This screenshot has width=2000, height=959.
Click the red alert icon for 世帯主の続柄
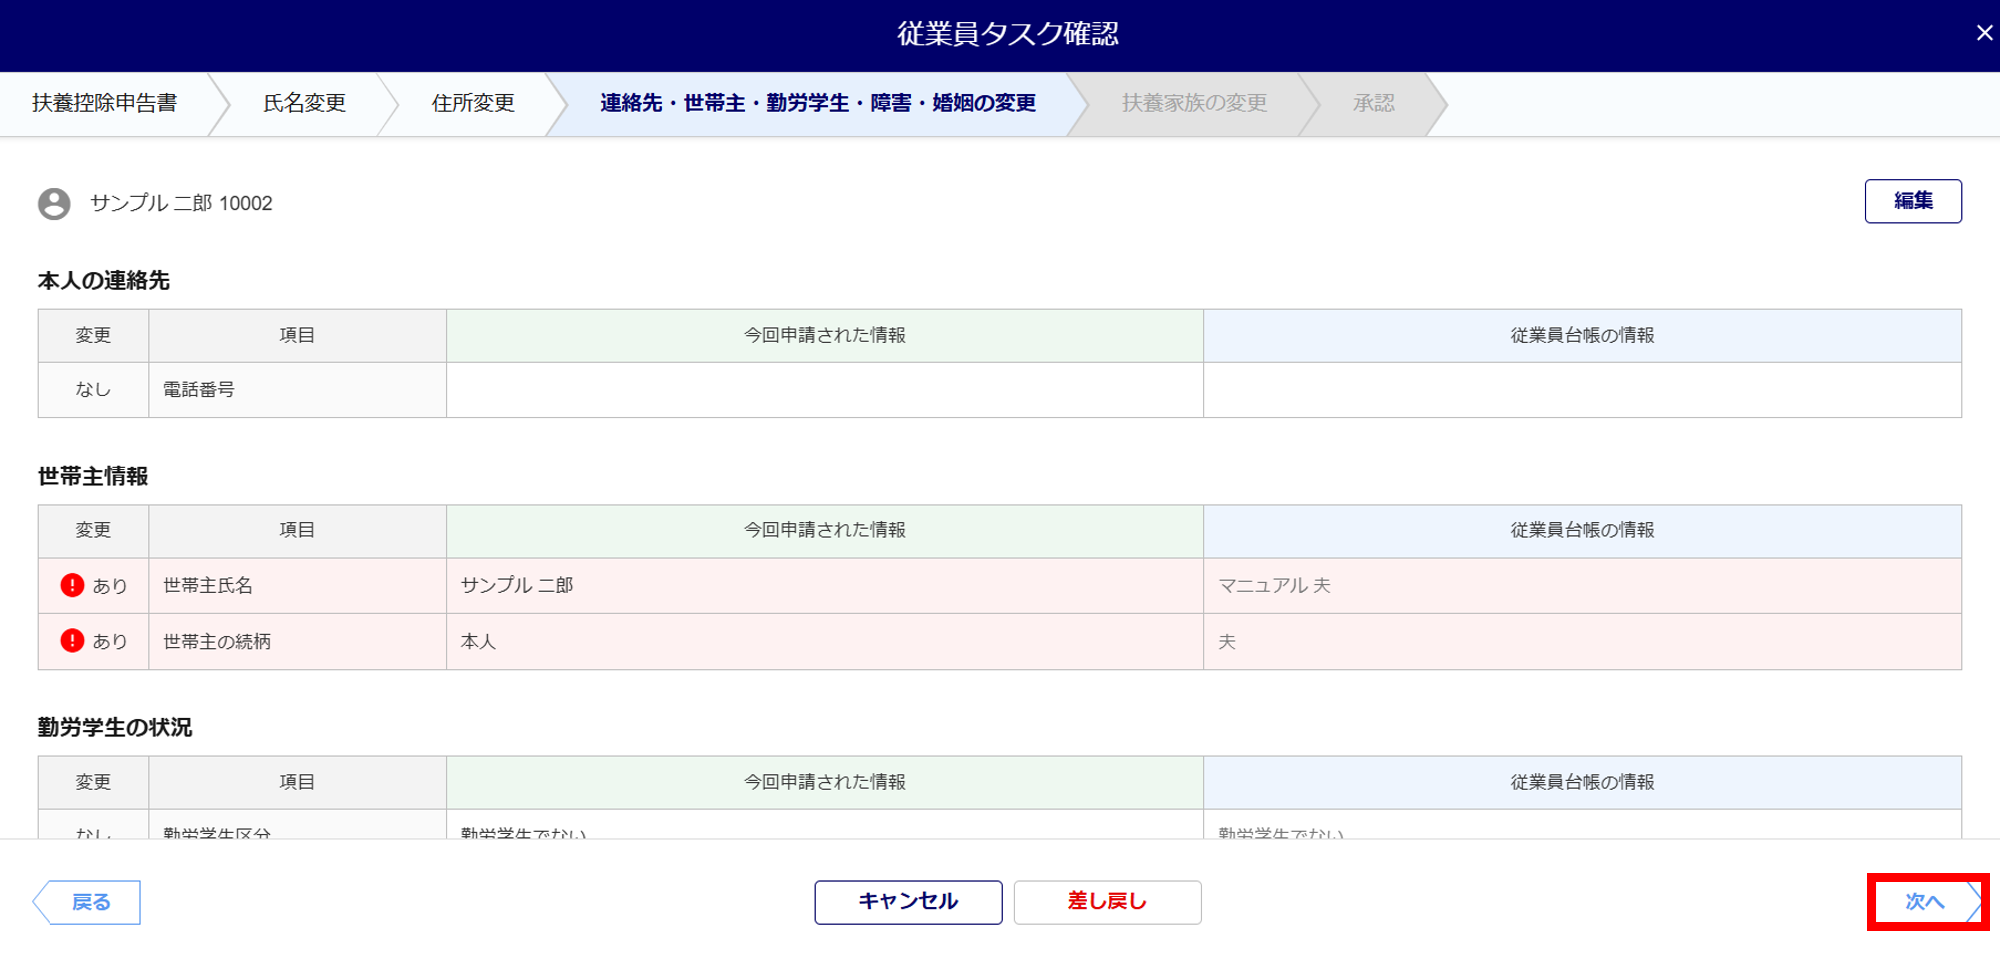coord(72,641)
